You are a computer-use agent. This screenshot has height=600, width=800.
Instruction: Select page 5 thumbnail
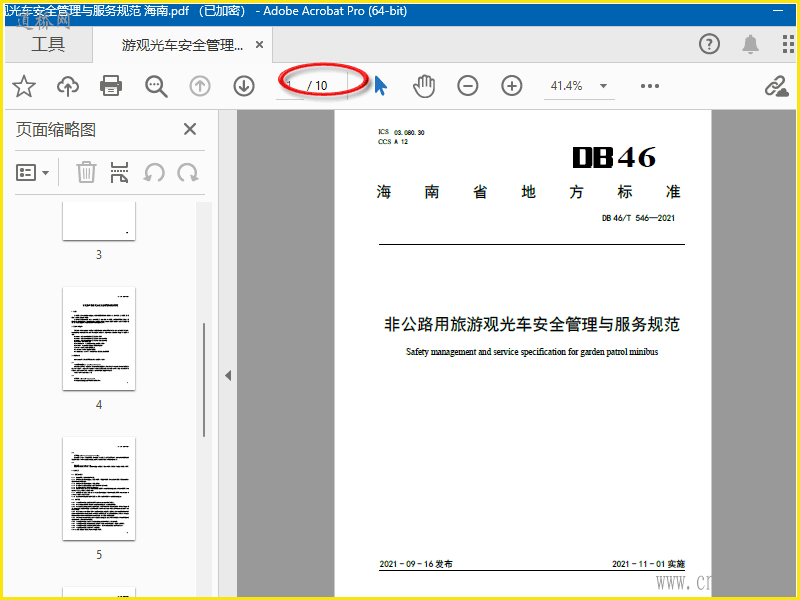[x=99, y=489]
